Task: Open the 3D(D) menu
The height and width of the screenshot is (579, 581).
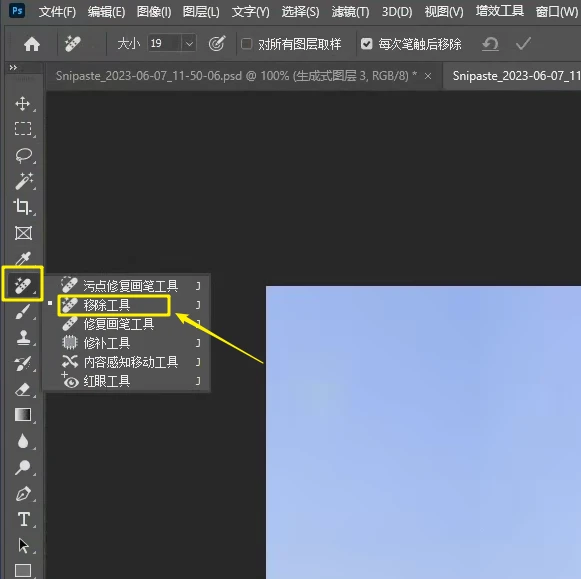Action: click(x=397, y=12)
